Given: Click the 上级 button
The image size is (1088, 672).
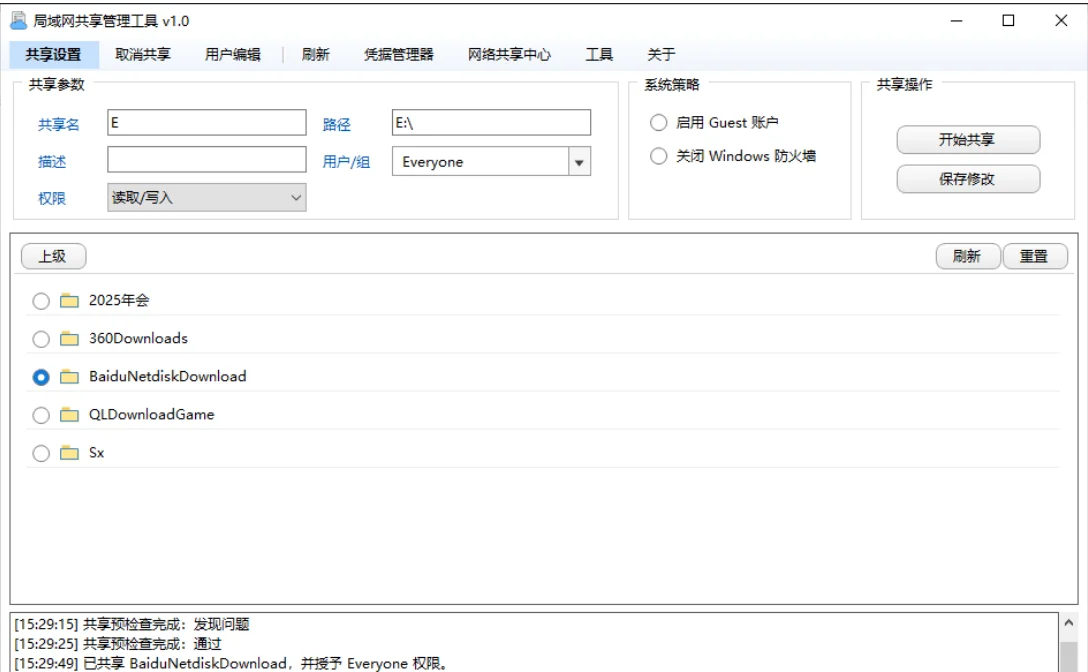Looking at the screenshot, I should pos(53,256).
